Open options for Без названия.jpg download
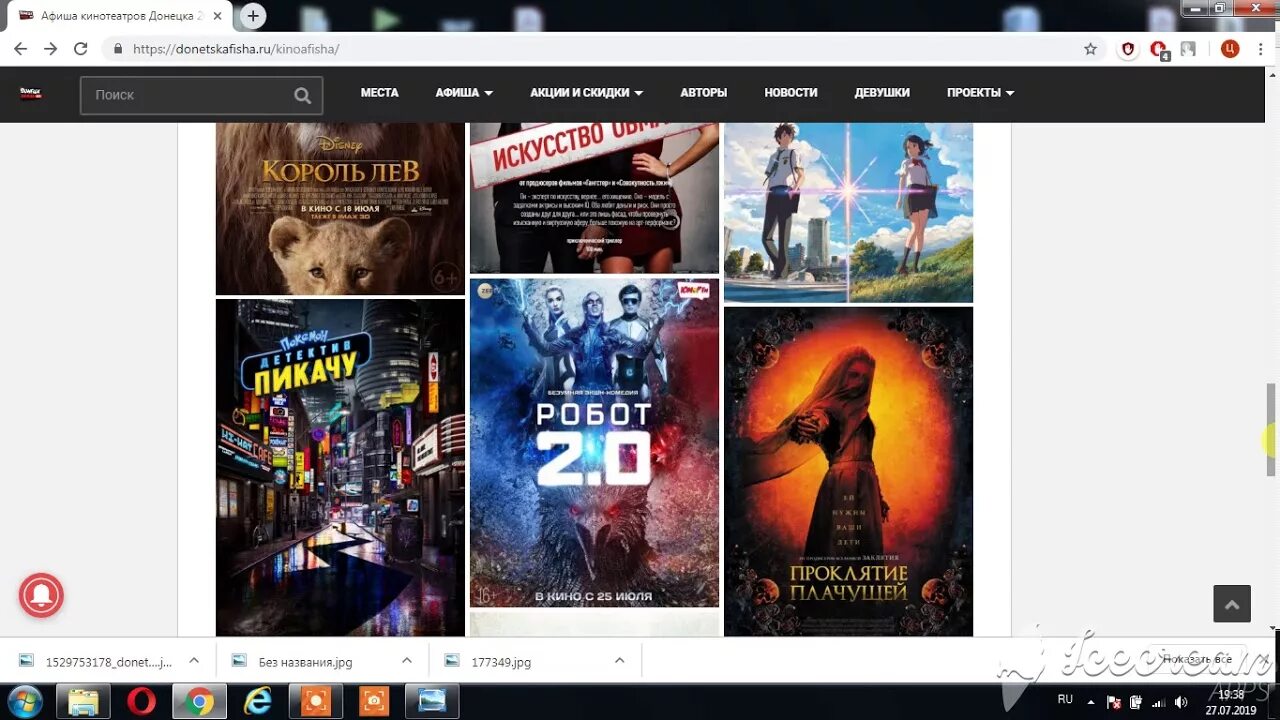1280x720 pixels. pyautogui.click(x=407, y=661)
